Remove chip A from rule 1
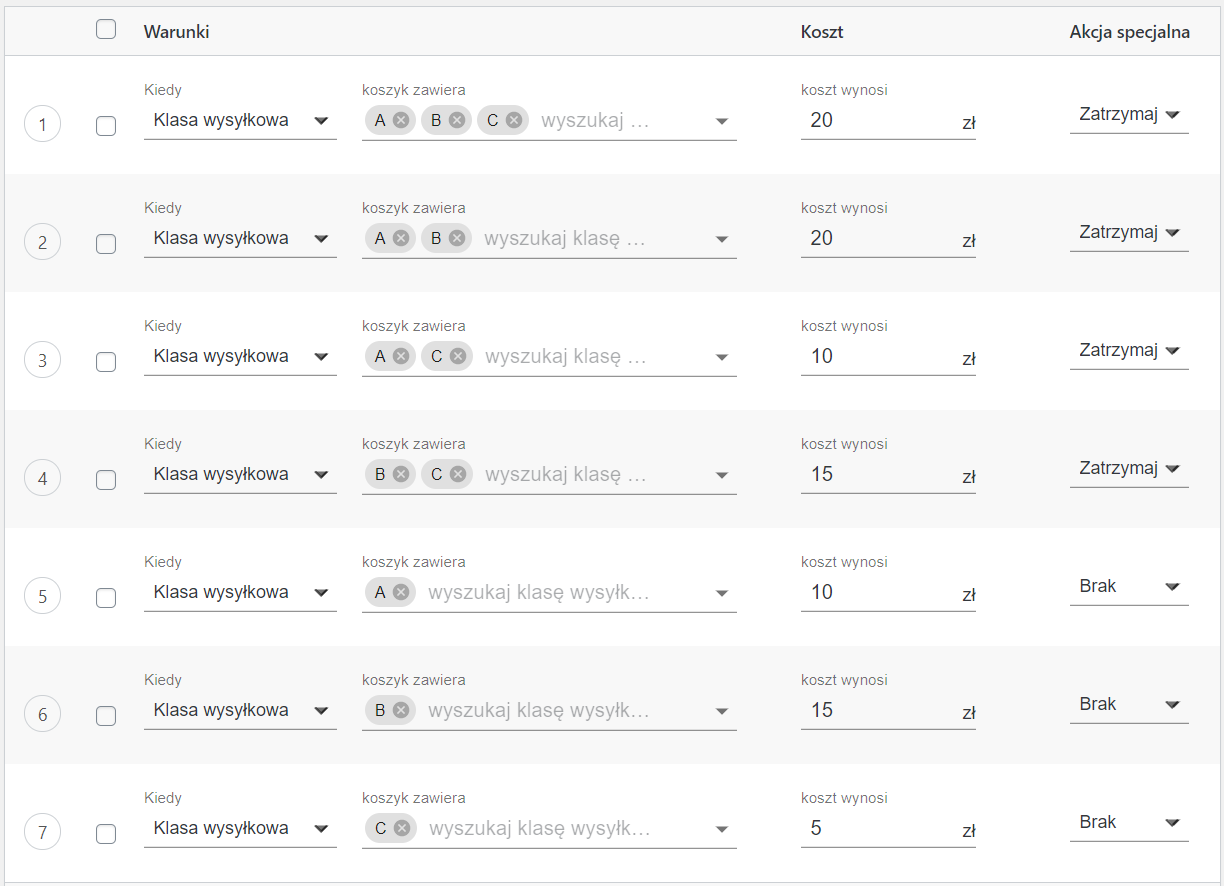The image size is (1224, 886). 401,120
